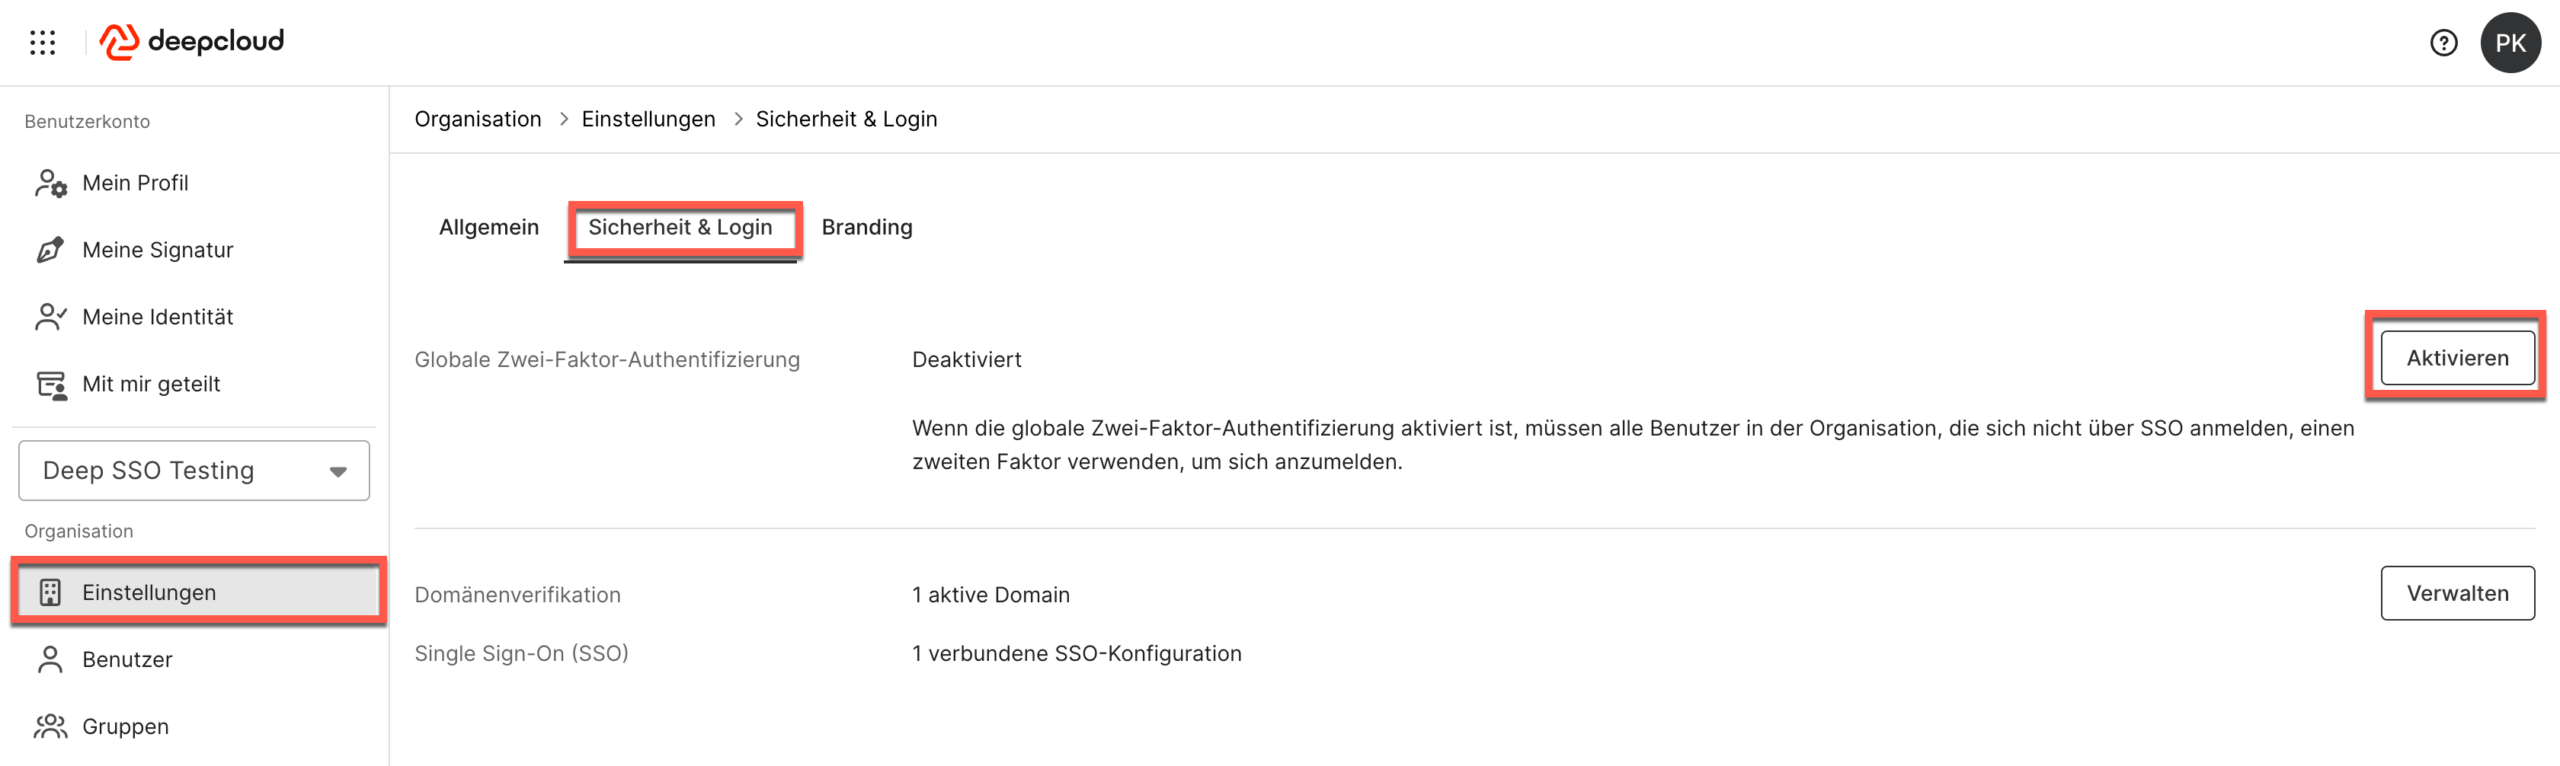Click the Gruppen people icon

pos(50,727)
